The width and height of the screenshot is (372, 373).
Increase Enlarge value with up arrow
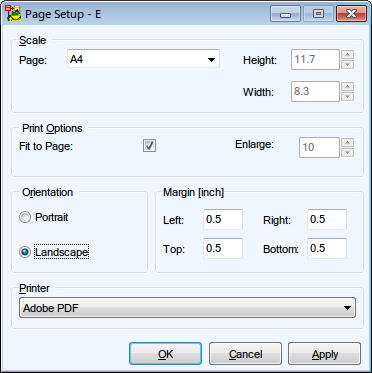(x=348, y=142)
